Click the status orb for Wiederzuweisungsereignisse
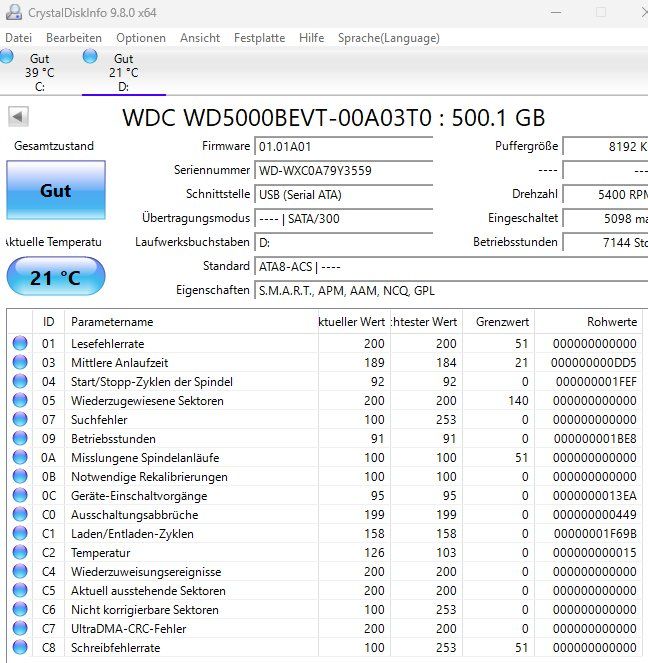 tap(20, 571)
